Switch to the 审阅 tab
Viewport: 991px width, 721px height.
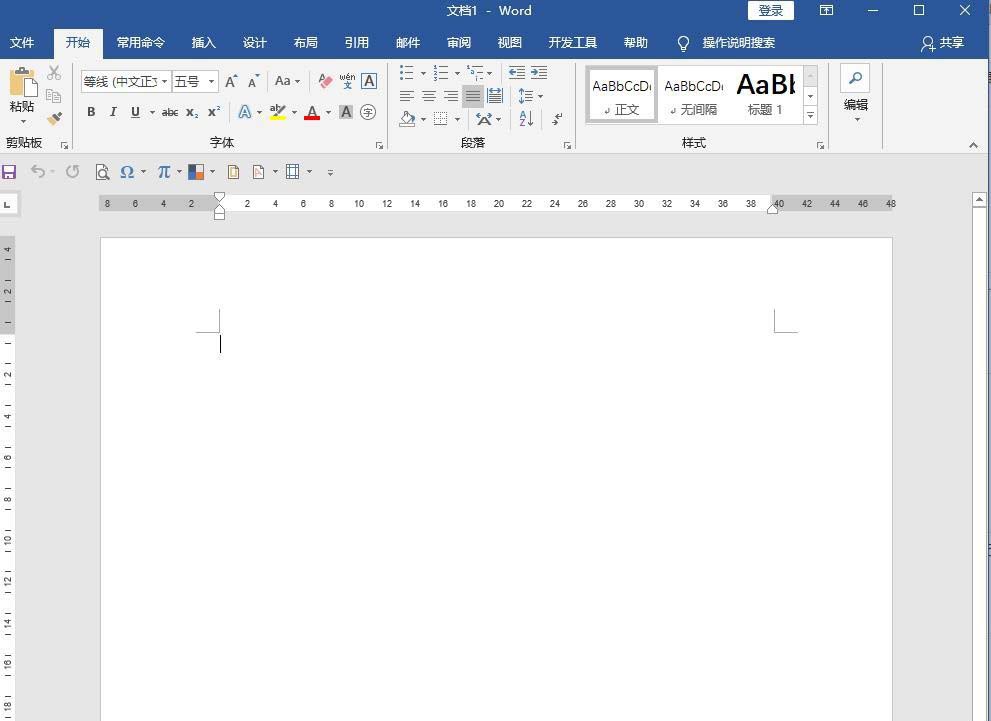point(459,43)
